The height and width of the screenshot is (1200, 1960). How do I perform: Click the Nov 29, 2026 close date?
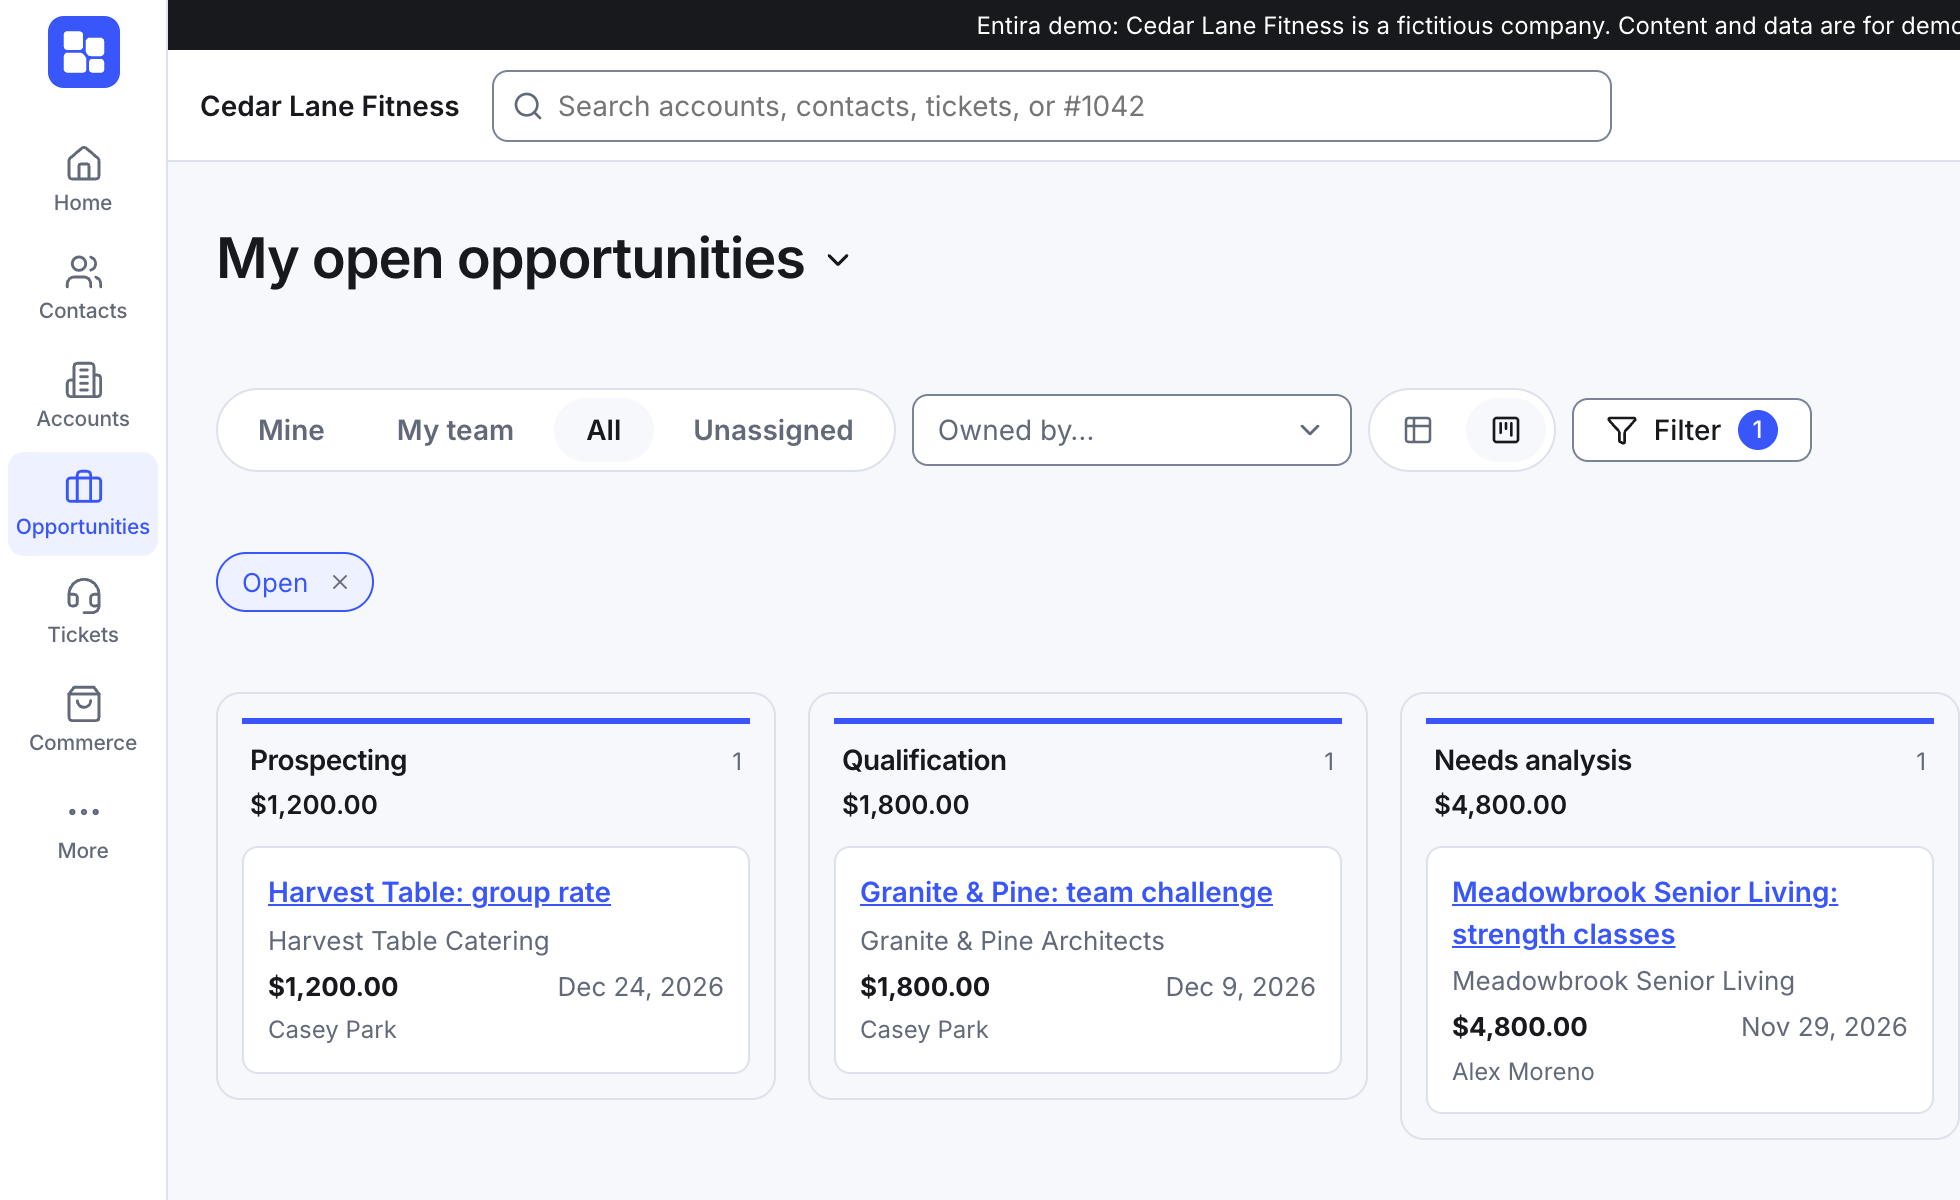1824,1027
